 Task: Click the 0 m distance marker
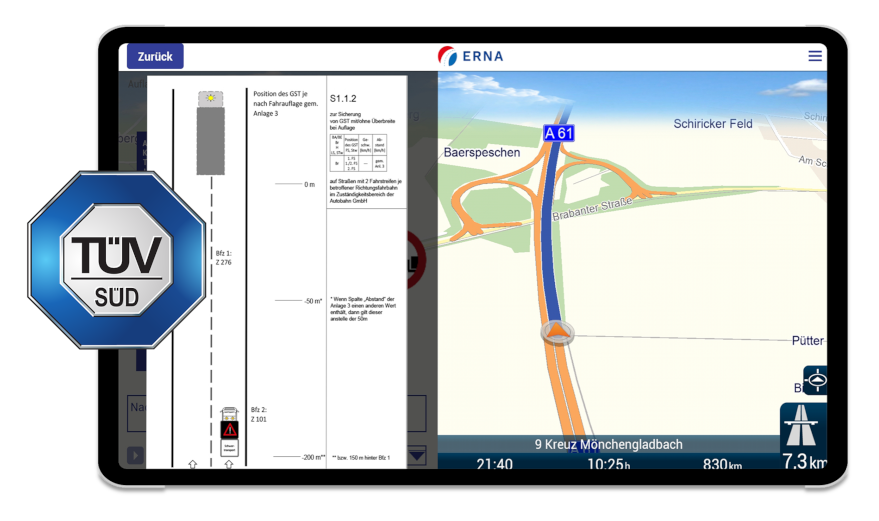coord(309,185)
